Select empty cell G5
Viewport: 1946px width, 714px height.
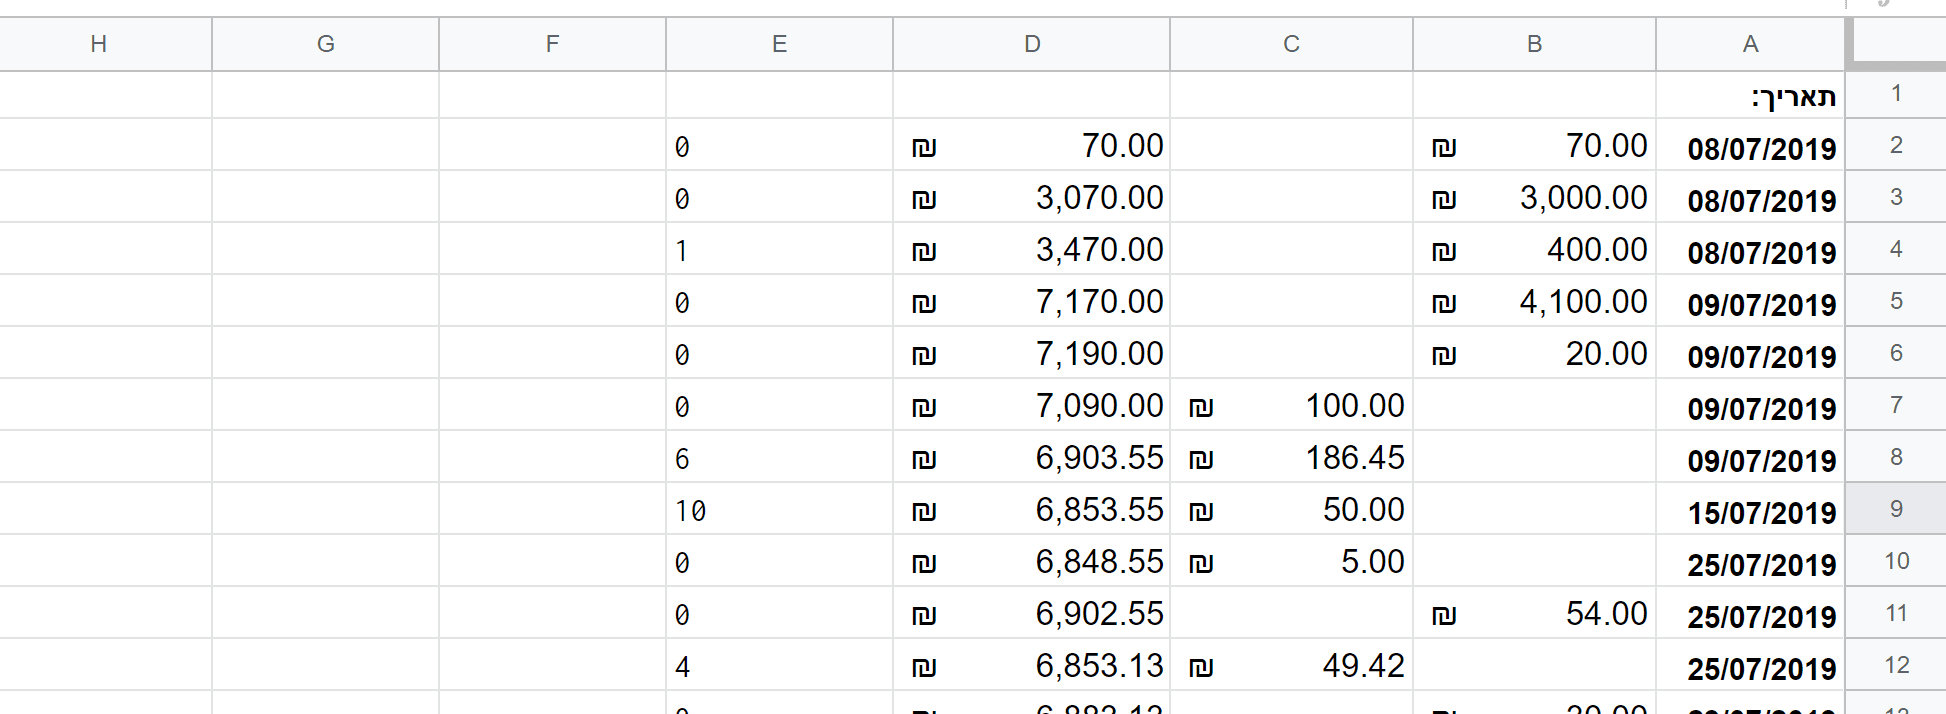tap(325, 302)
